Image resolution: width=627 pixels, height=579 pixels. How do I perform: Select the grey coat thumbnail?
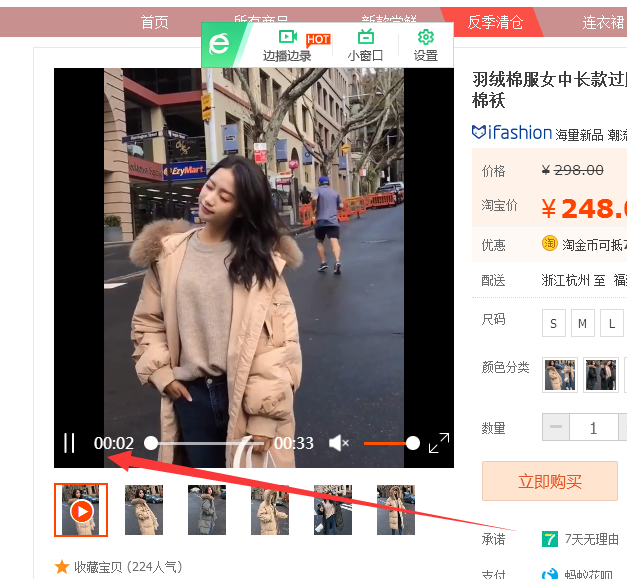click(x=207, y=510)
